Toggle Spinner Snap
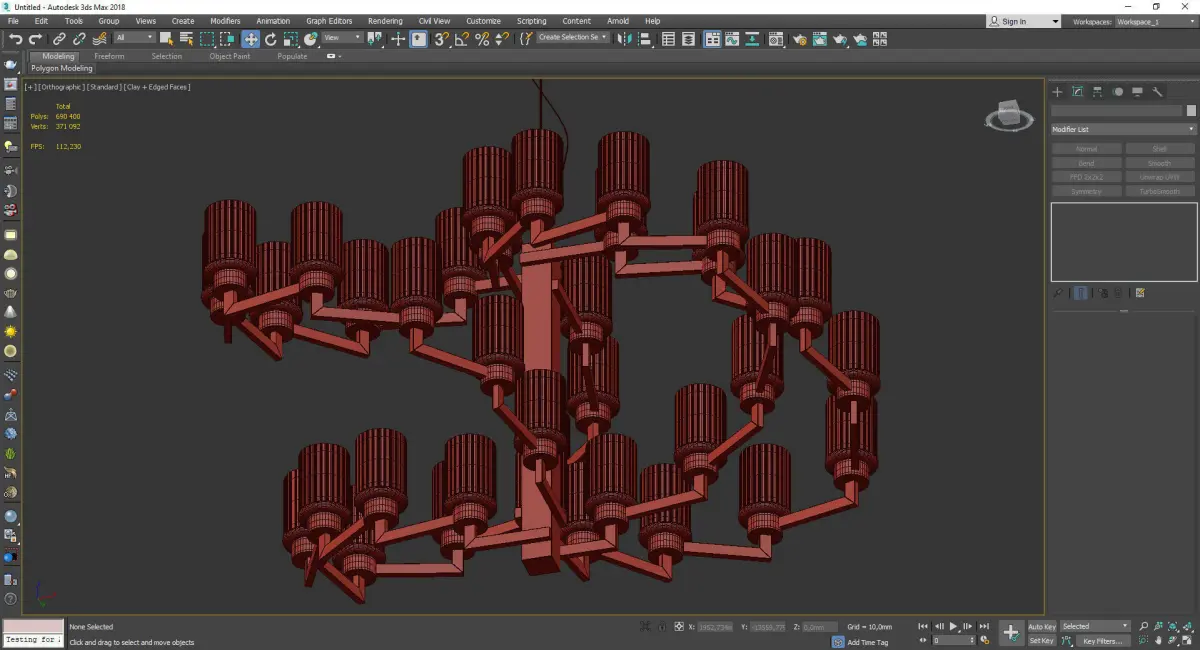 [502, 39]
